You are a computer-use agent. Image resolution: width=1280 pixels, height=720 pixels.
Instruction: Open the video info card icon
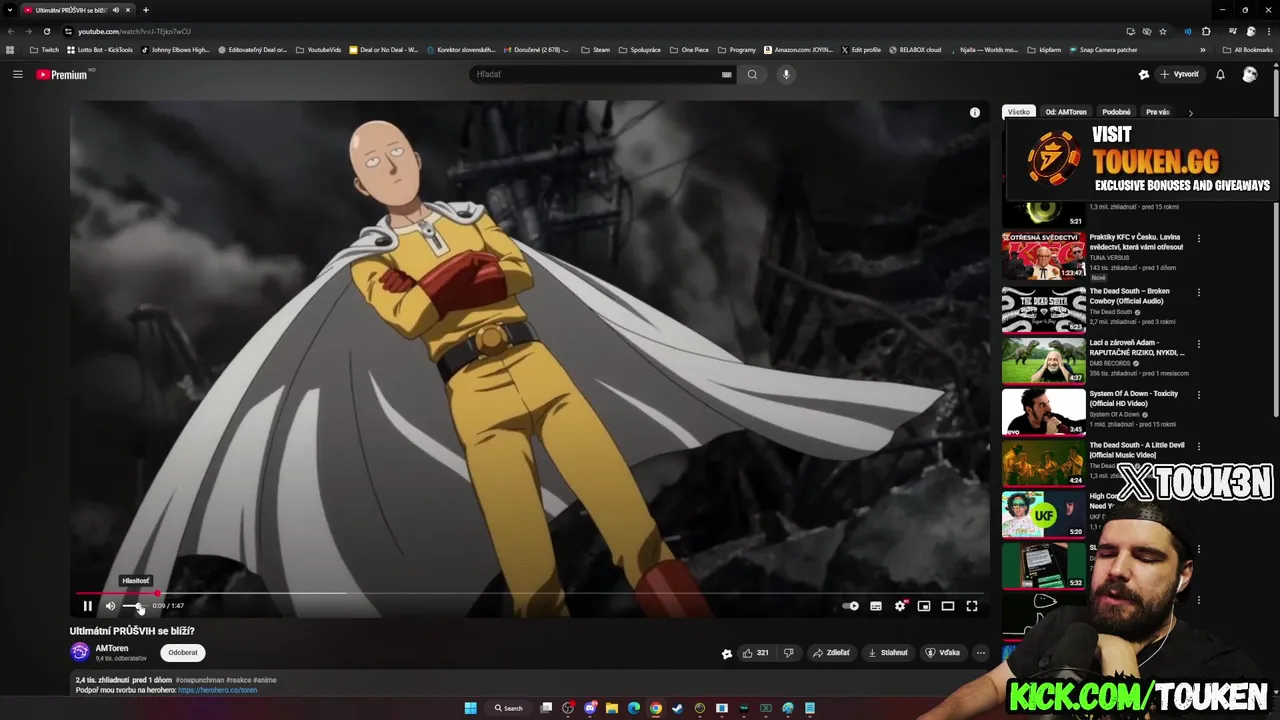975,113
